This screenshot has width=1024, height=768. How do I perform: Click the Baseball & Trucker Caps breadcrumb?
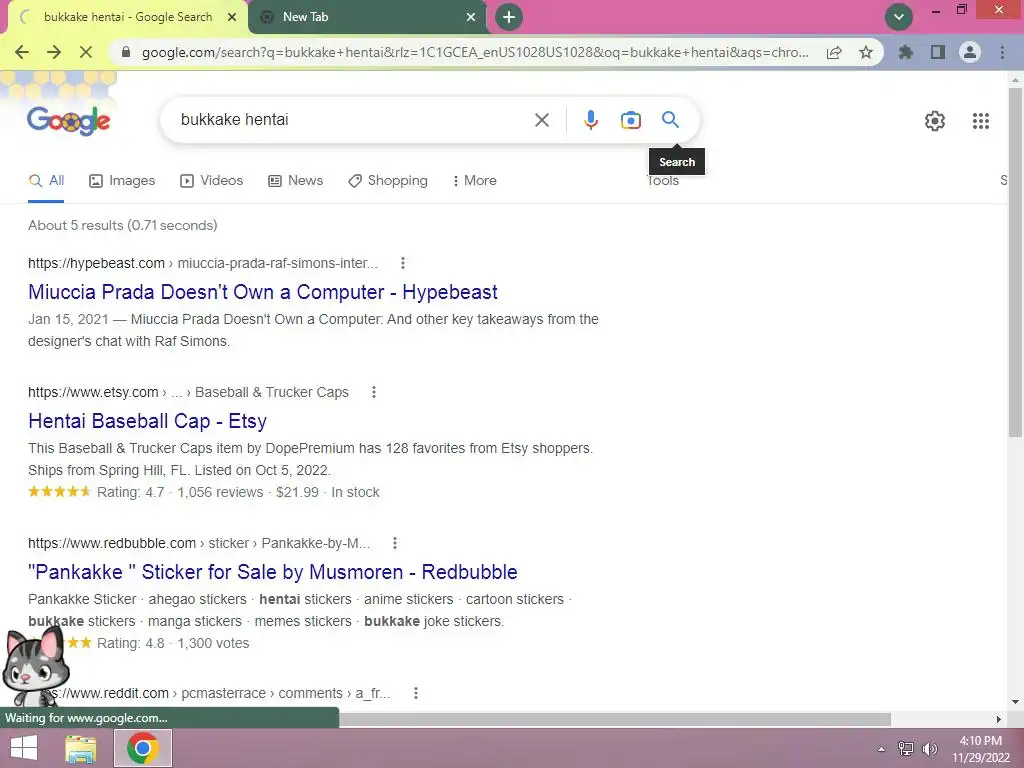(x=272, y=392)
